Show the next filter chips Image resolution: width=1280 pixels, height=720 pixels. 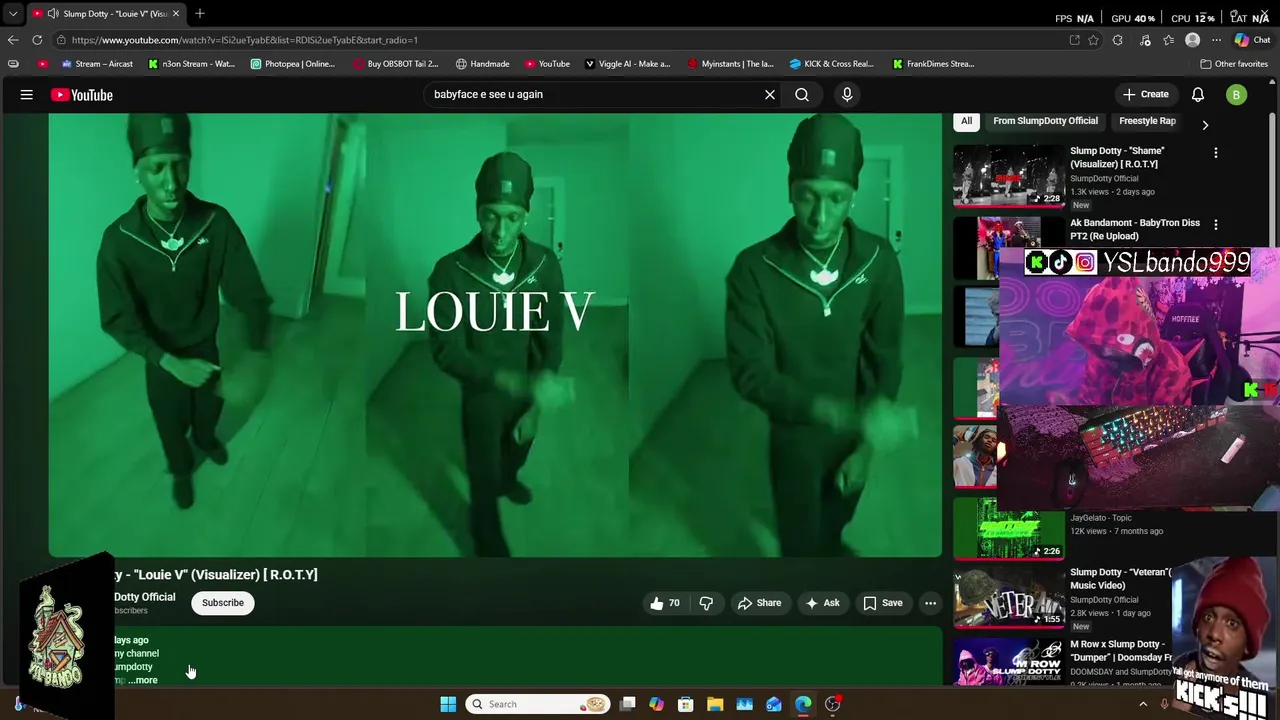click(x=1205, y=125)
